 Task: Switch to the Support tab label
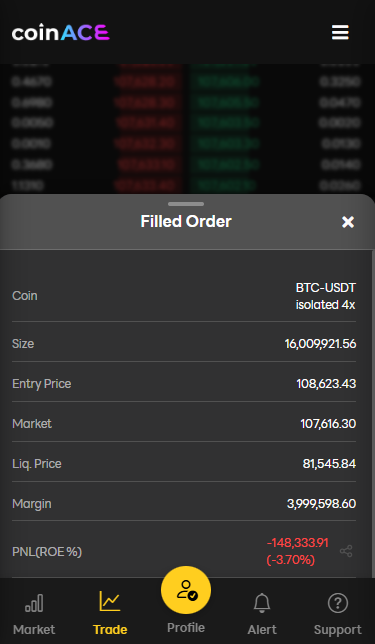(x=338, y=630)
